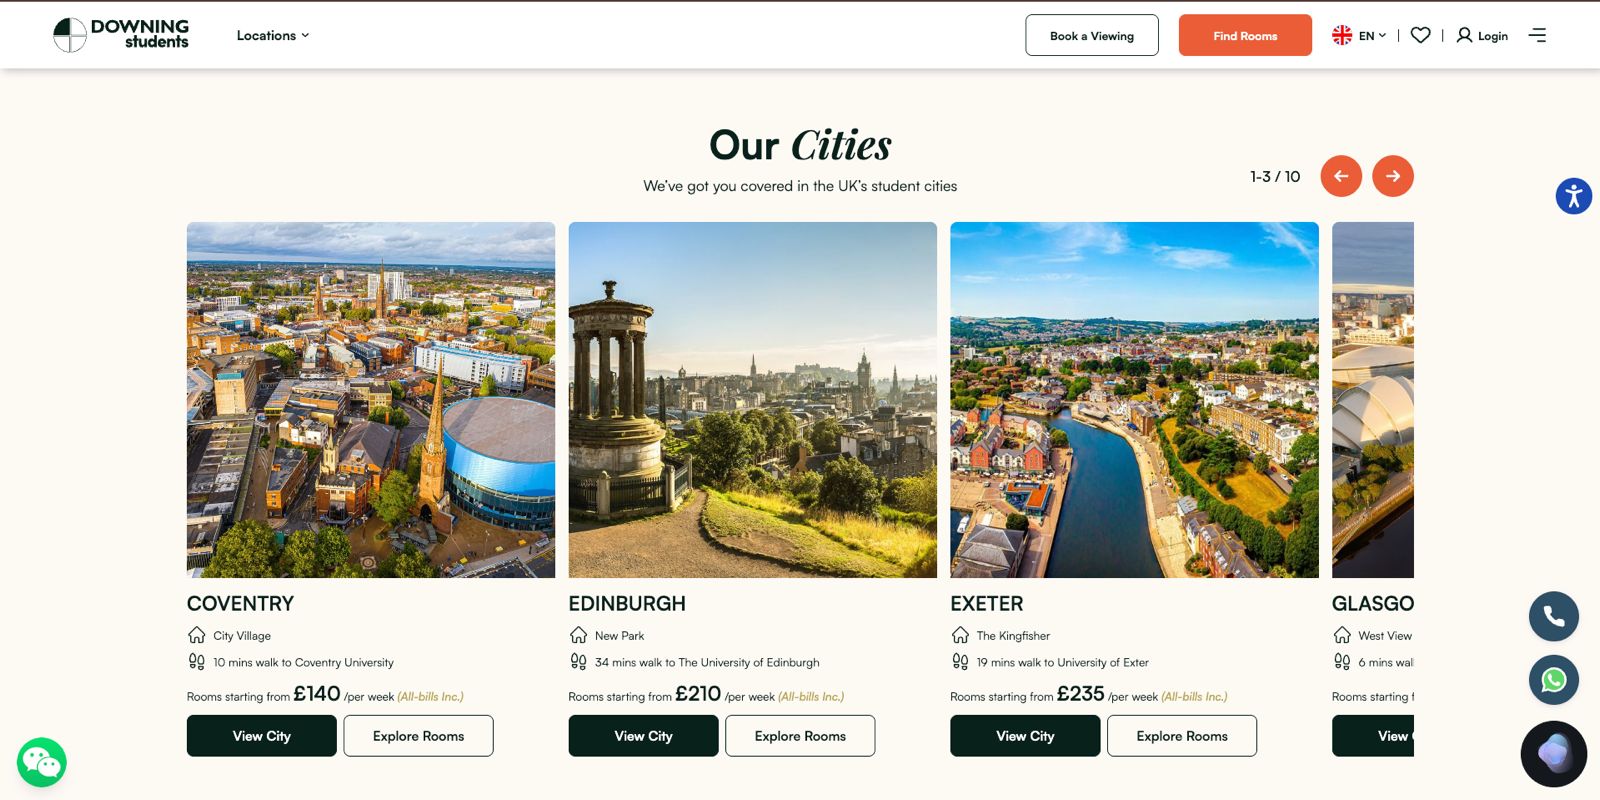Launch the chatbot assistant bubble
The width and height of the screenshot is (1600, 800).
tap(1554, 754)
